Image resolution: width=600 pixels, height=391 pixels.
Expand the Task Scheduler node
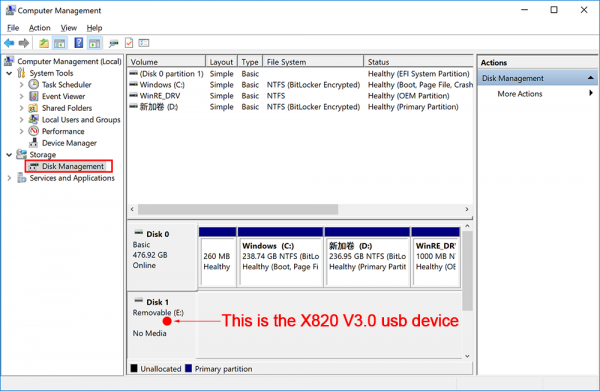click(21, 85)
